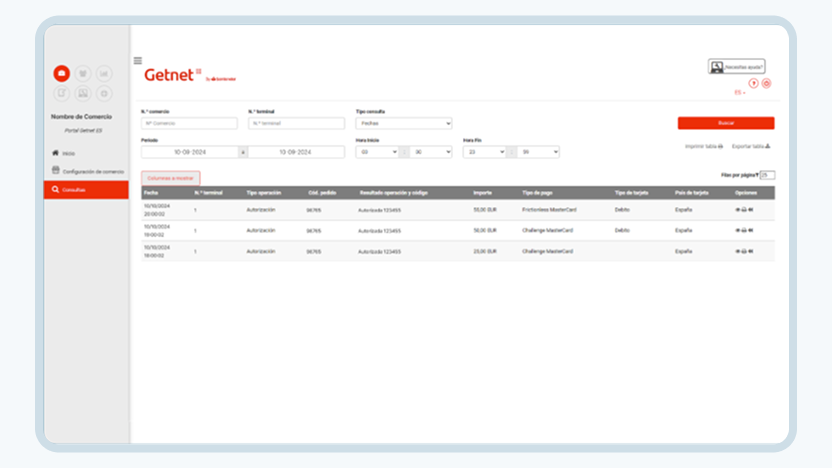Viewport: 832px width, 468px height.
Task: Click the Periodo start date field
Action: (x=190, y=152)
